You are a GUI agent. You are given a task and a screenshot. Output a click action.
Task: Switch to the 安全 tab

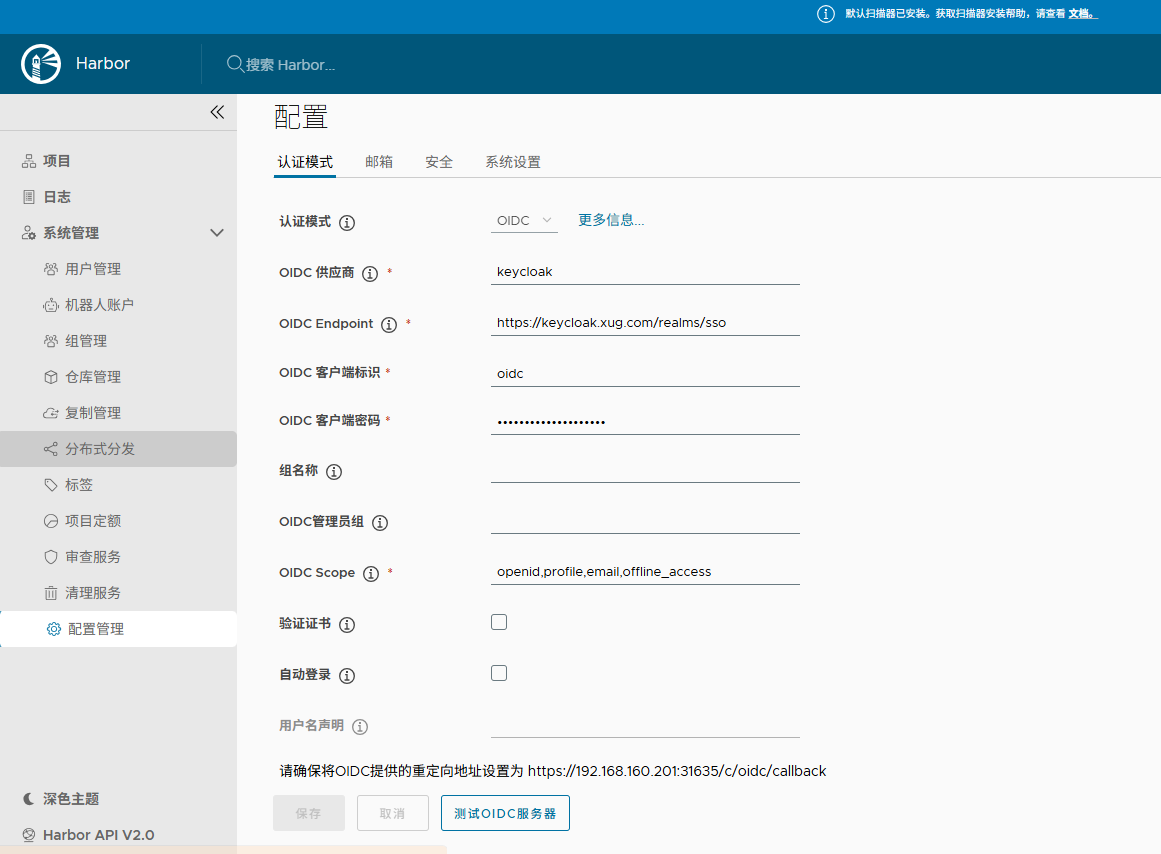(x=439, y=162)
